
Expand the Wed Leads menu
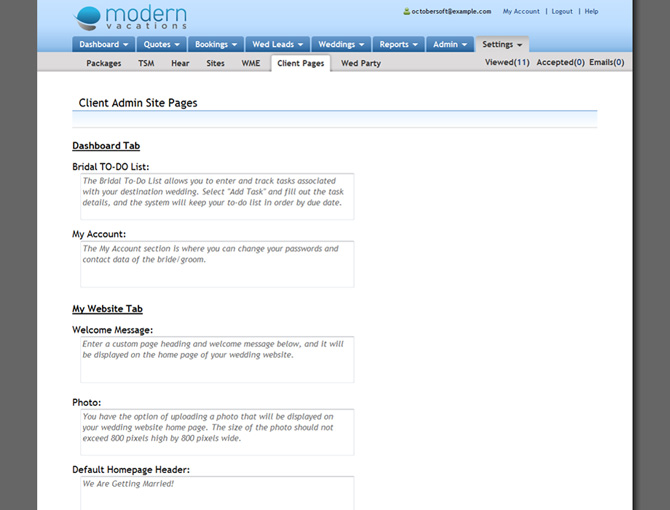click(277, 44)
